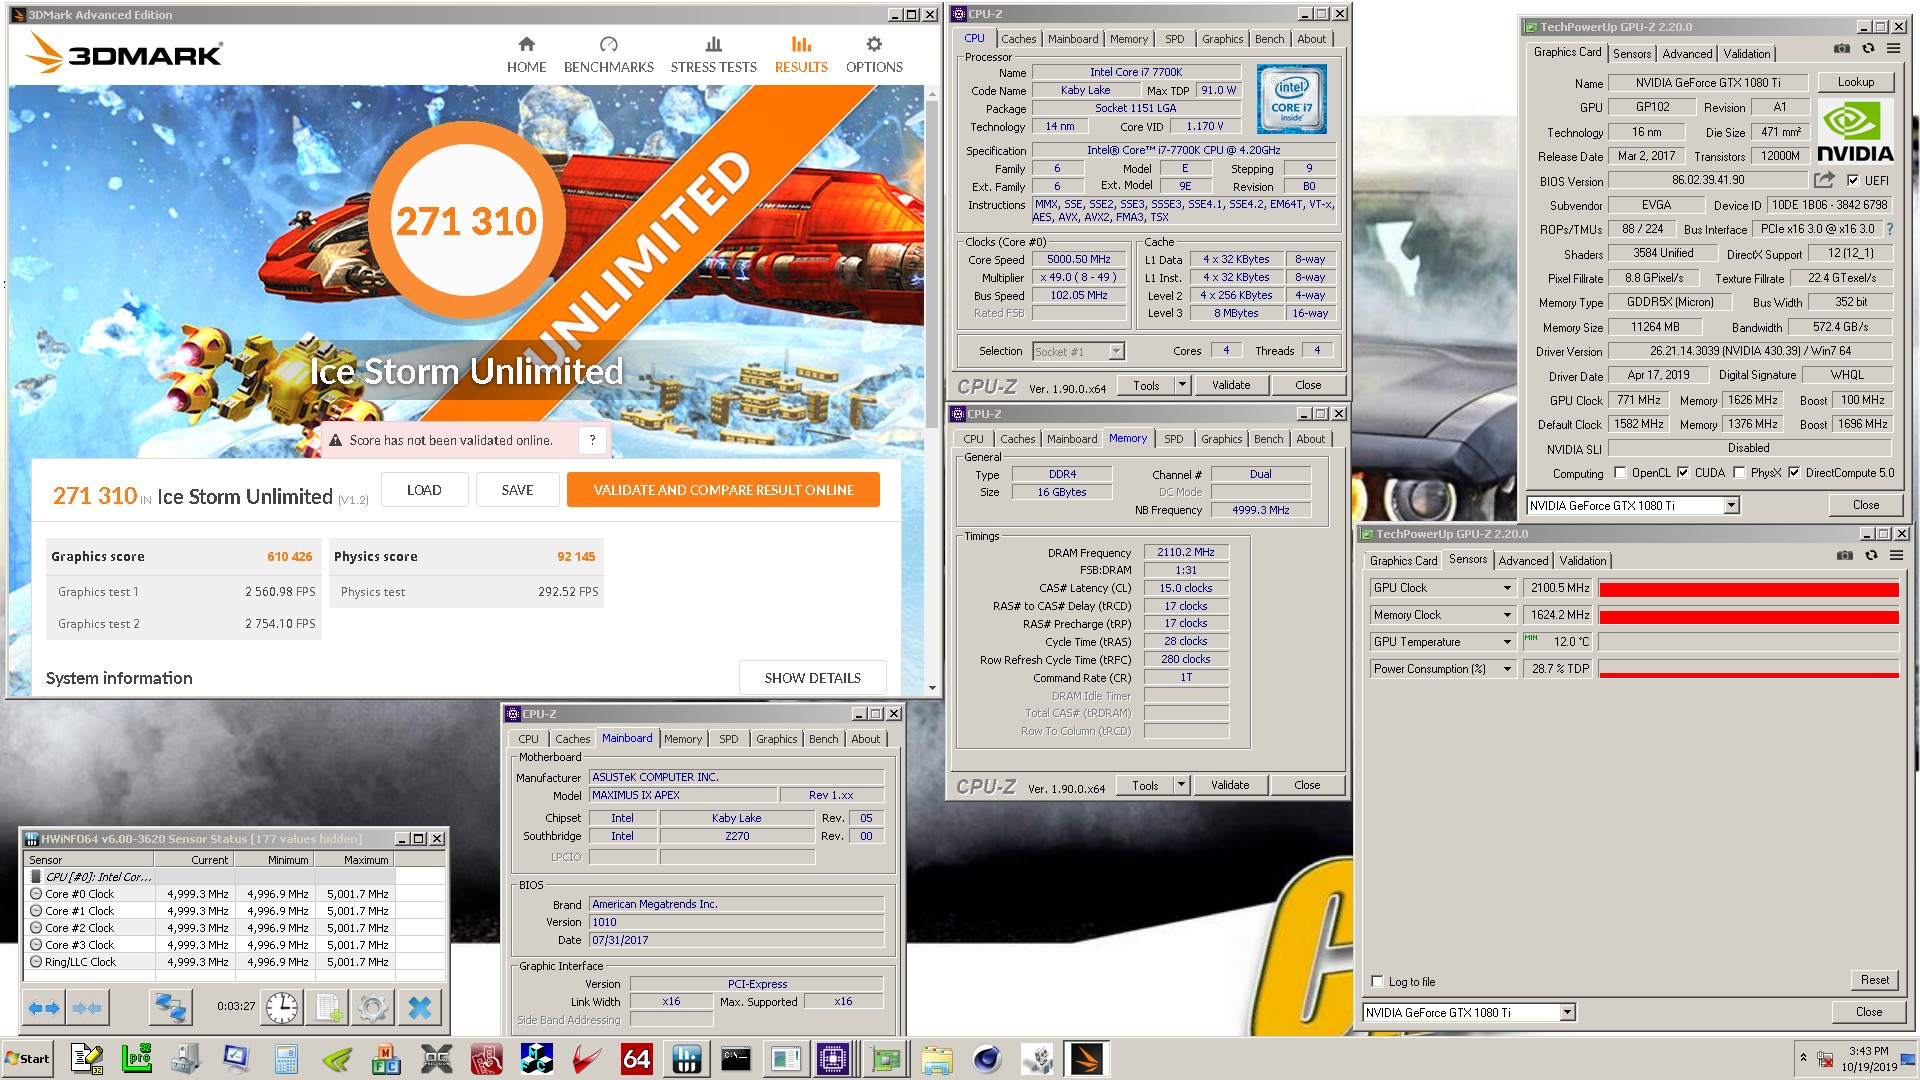Click HWiNFO collapse columns arrows button
Image resolution: width=1920 pixels, height=1080 pixels.
click(x=88, y=1008)
